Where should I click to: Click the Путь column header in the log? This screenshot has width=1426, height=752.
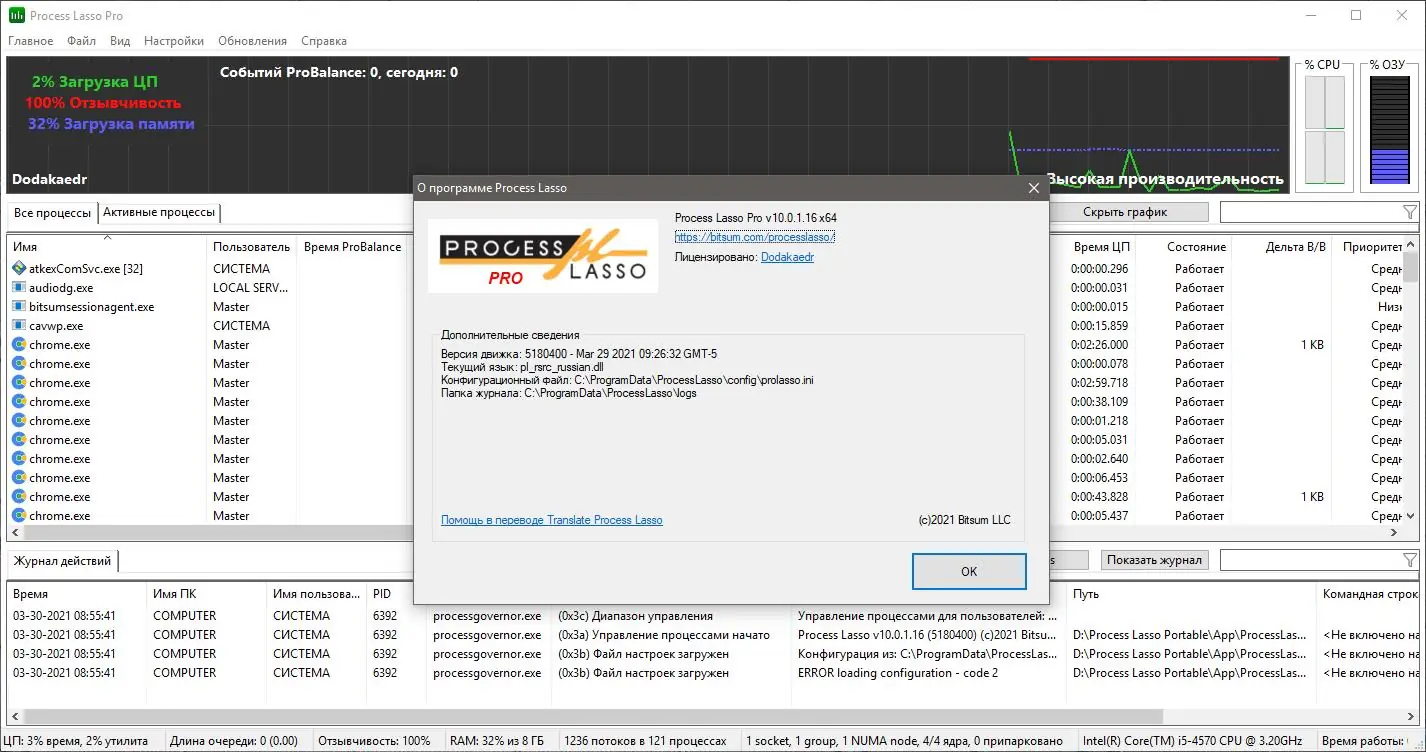1191,594
